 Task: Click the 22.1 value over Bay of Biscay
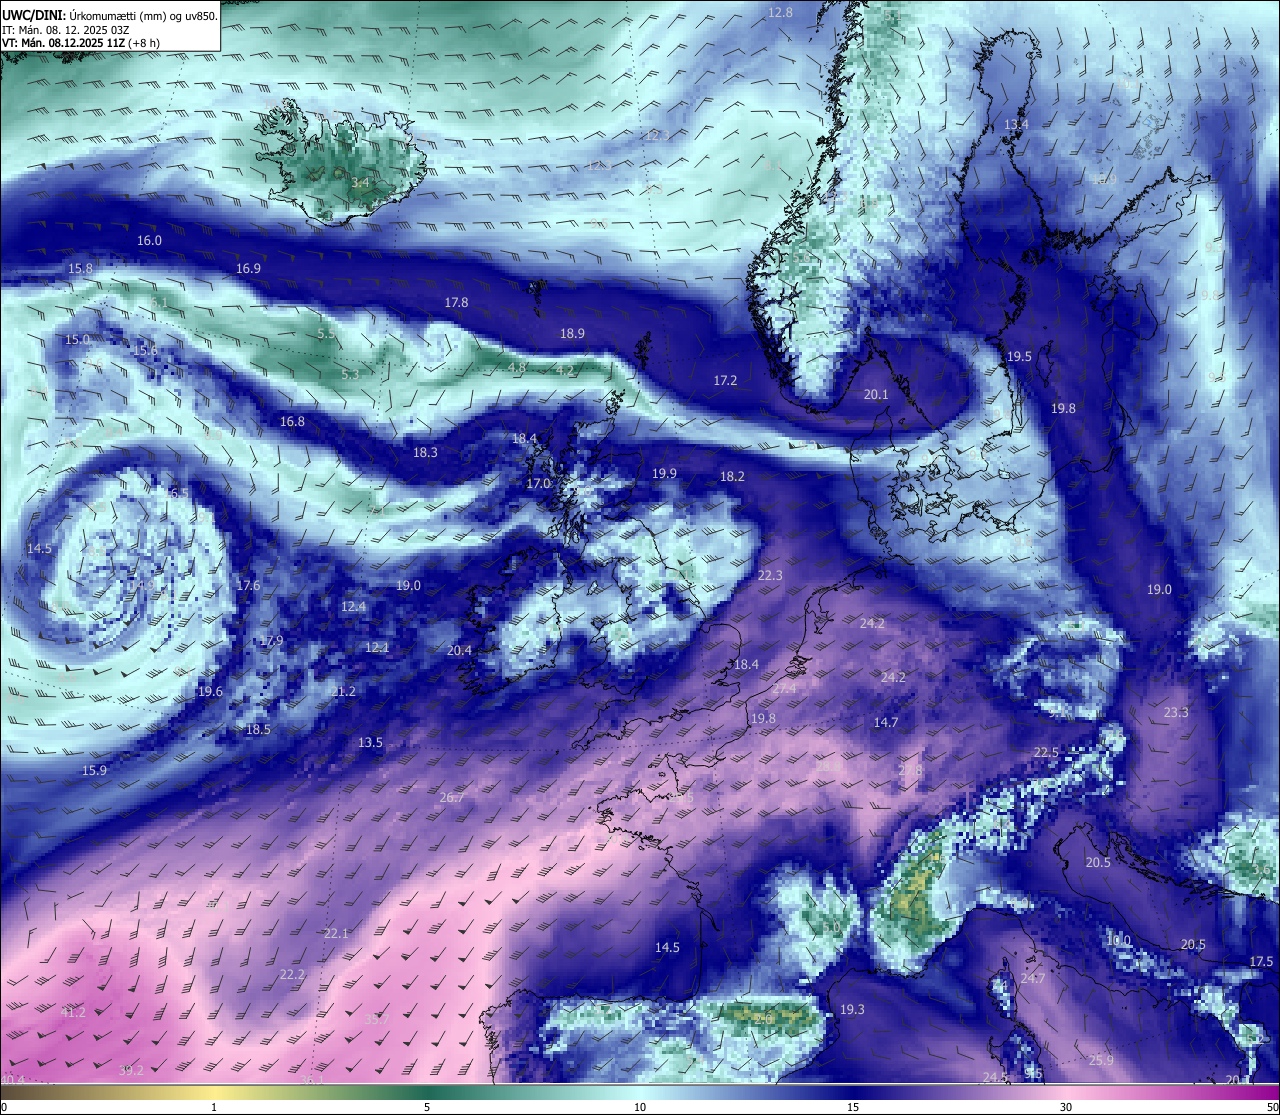tap(336, 933)
